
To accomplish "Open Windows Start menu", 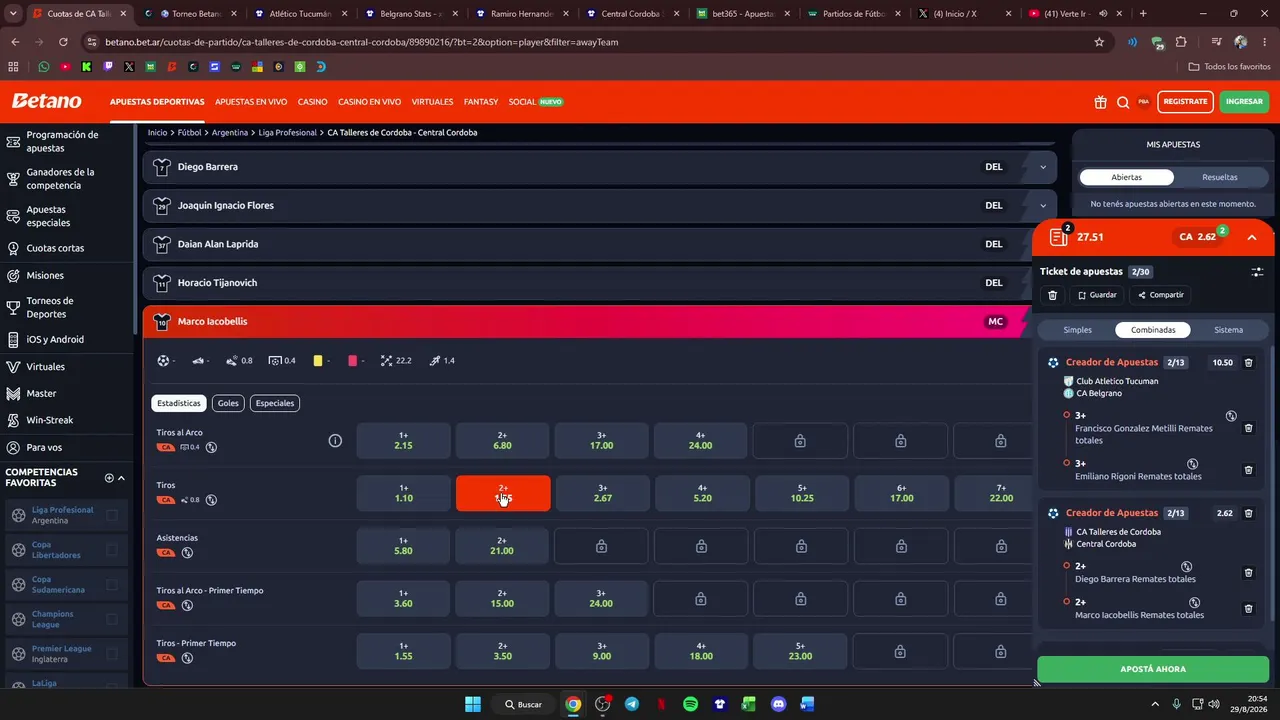I will click(473, 704).
